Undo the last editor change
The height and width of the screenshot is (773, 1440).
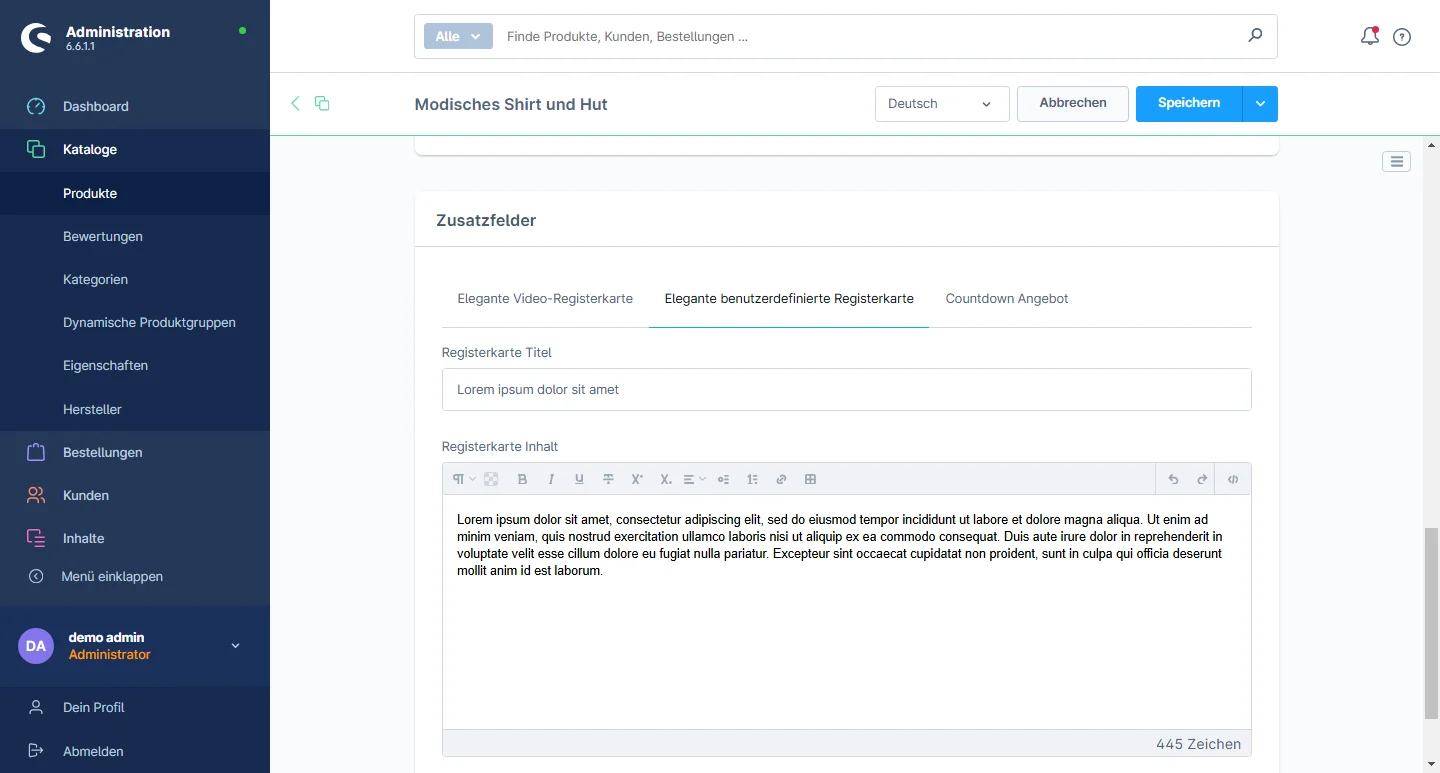click(x=1173, y=480)
